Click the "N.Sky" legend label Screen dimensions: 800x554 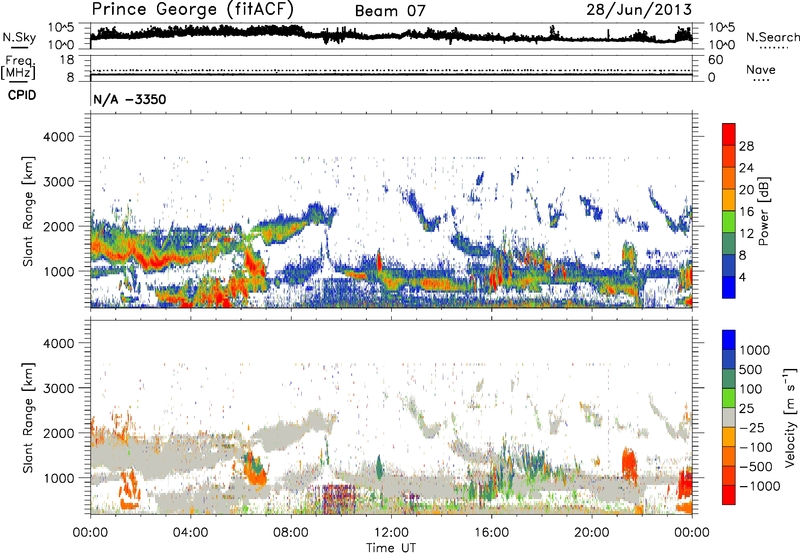point(19,37)
